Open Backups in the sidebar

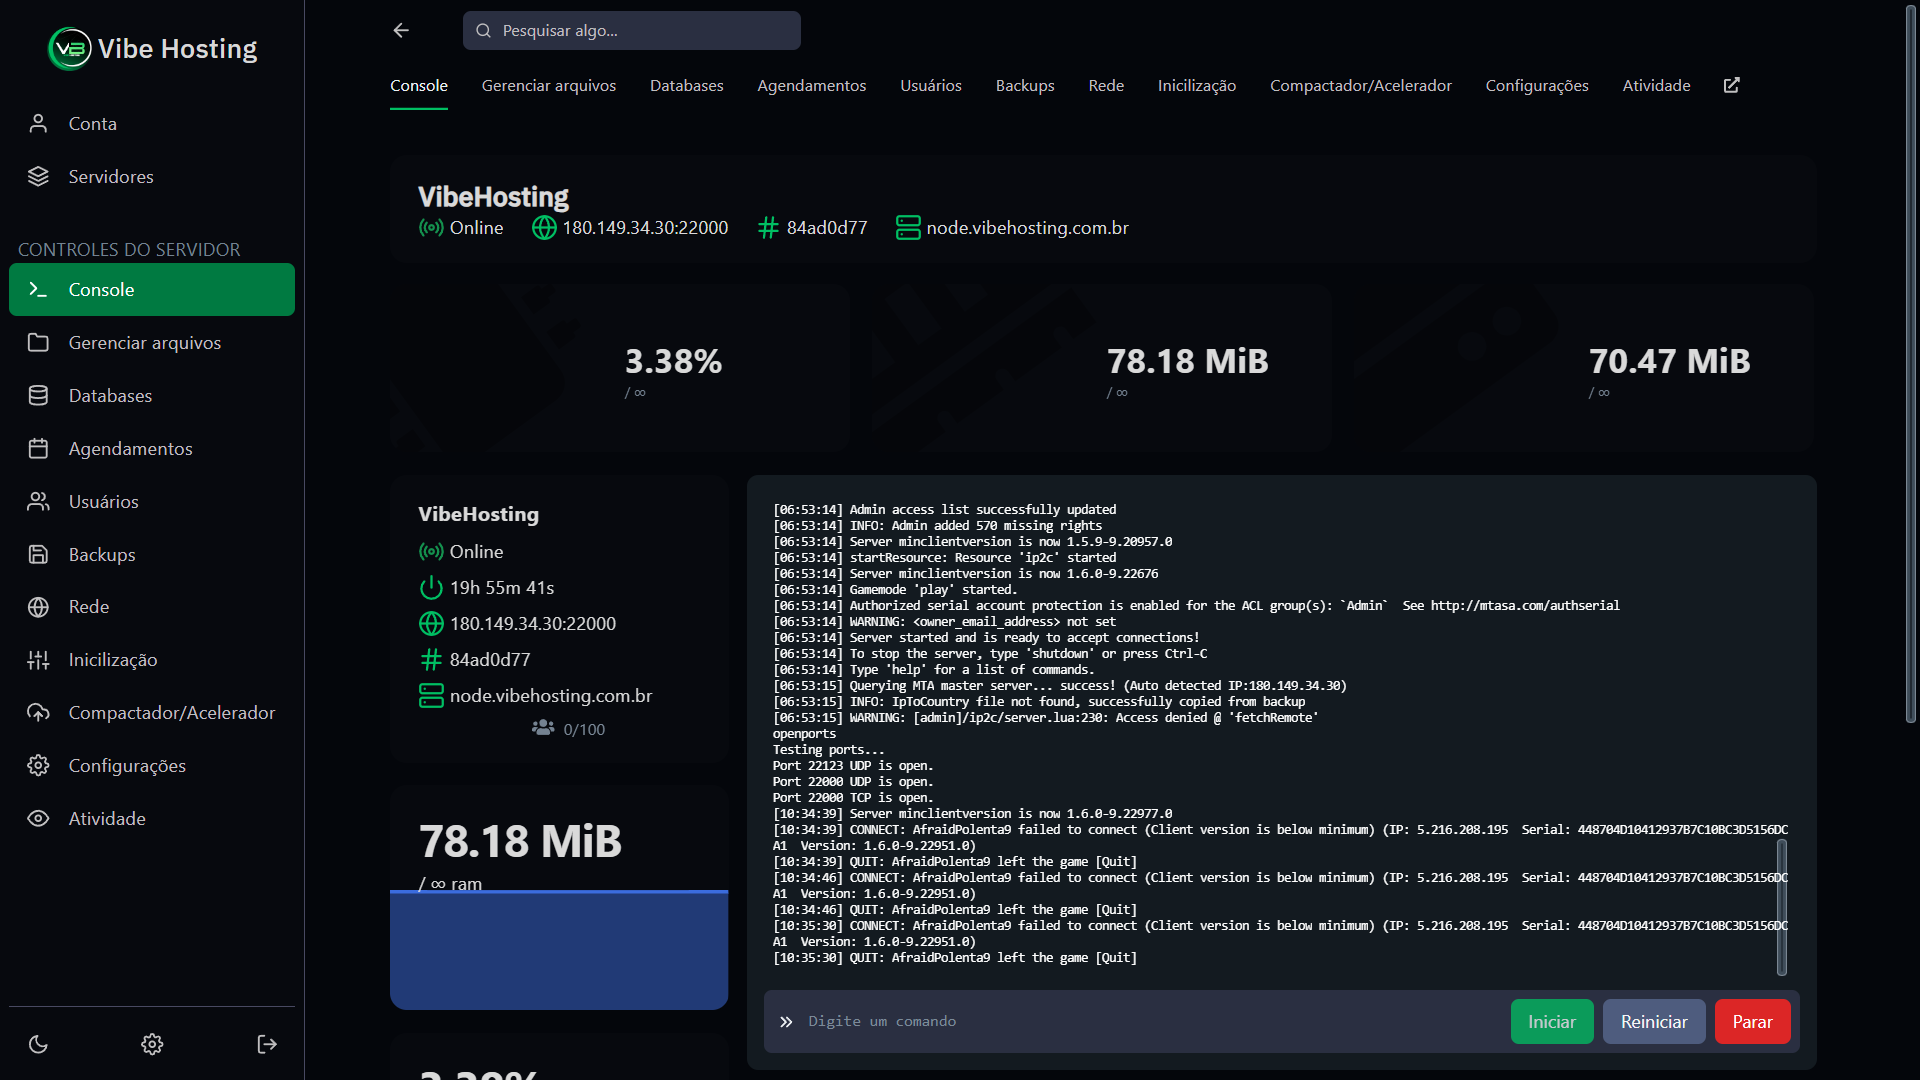[x=152, y=554]
